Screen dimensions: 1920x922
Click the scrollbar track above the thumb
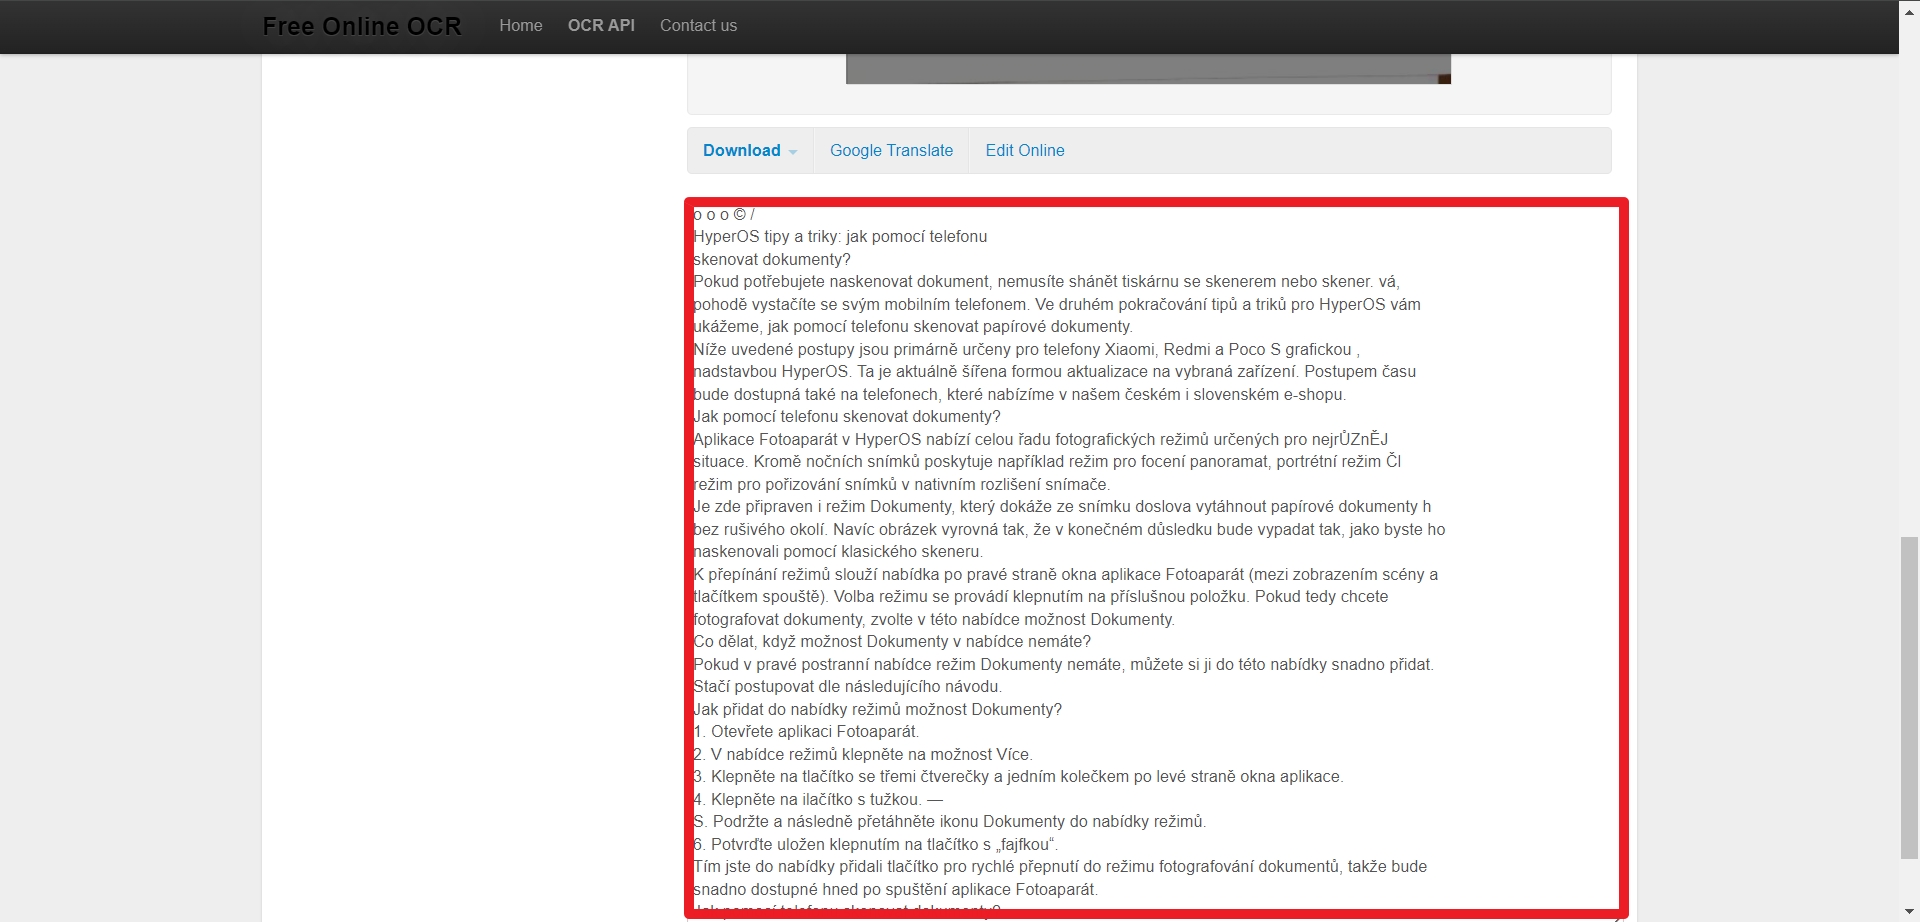tap(1909, 300)
